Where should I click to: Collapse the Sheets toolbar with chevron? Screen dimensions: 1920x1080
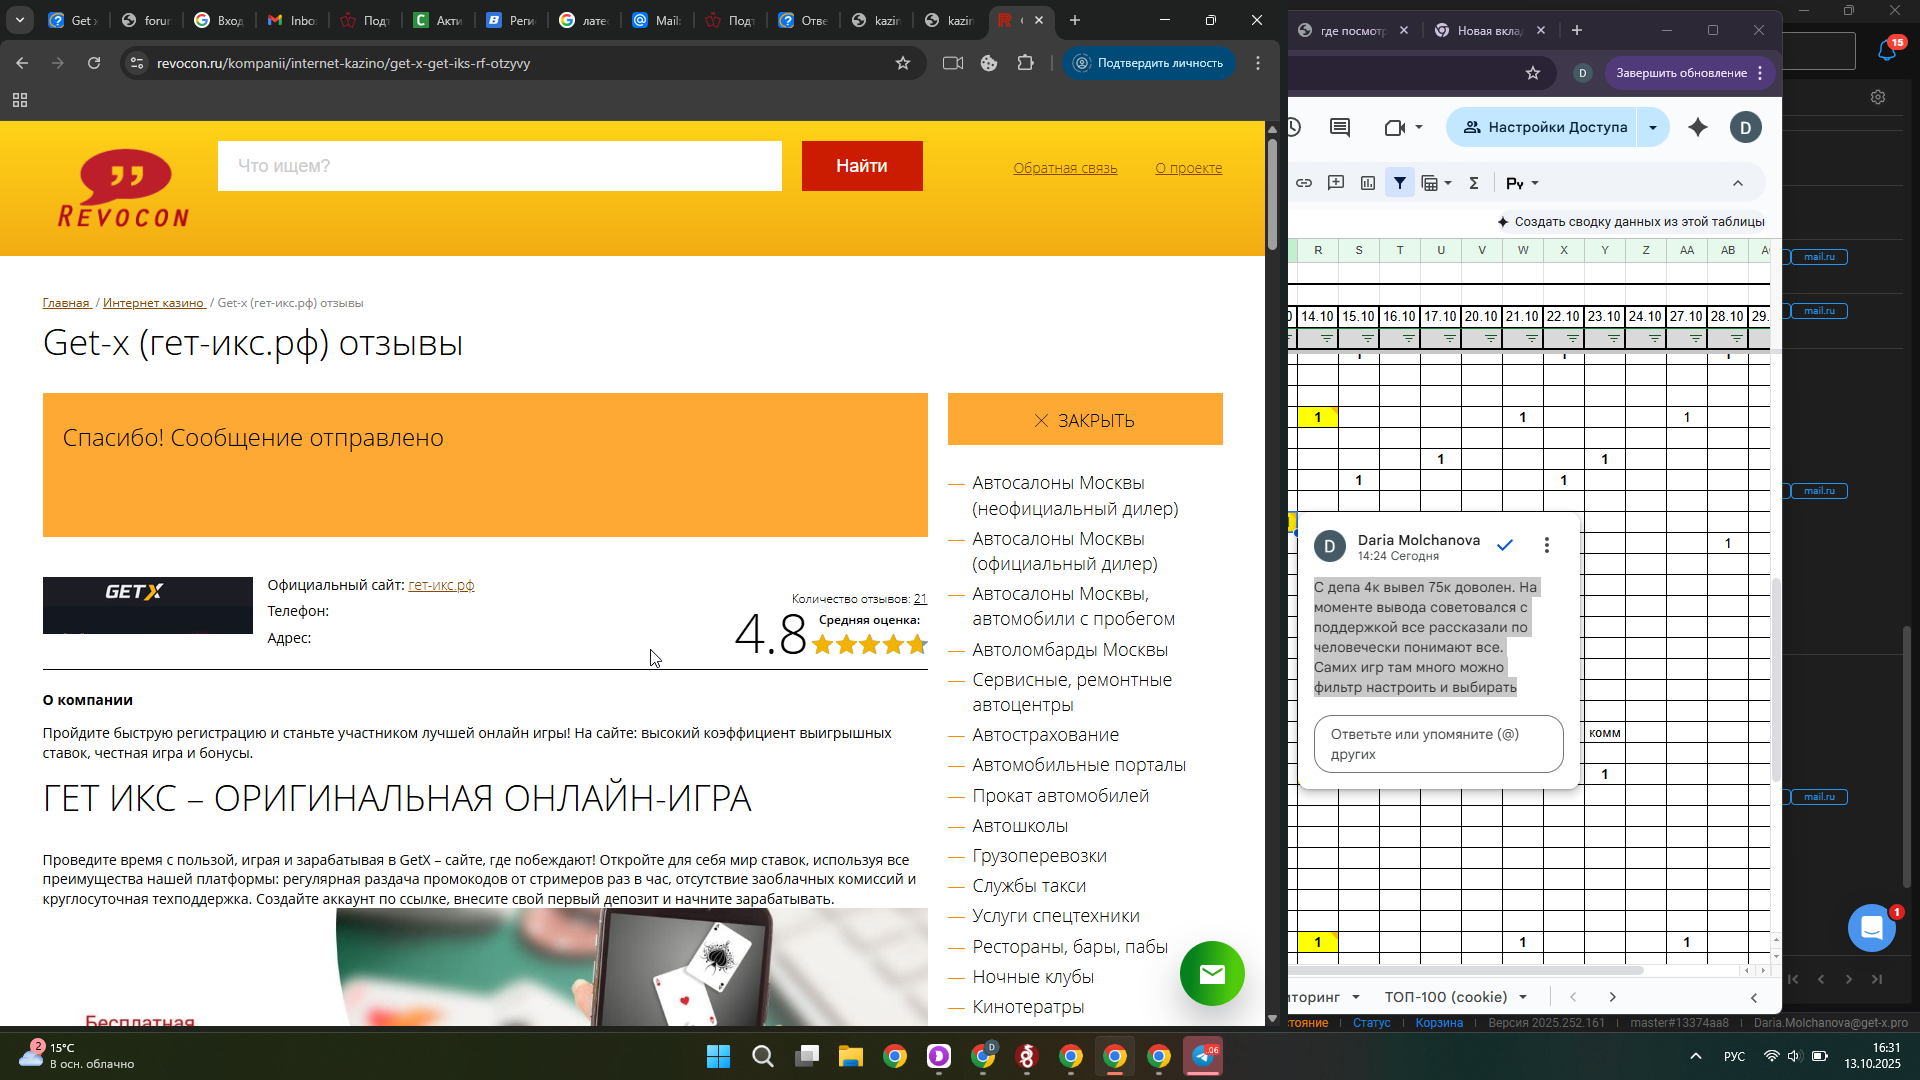click(1738, 183)
